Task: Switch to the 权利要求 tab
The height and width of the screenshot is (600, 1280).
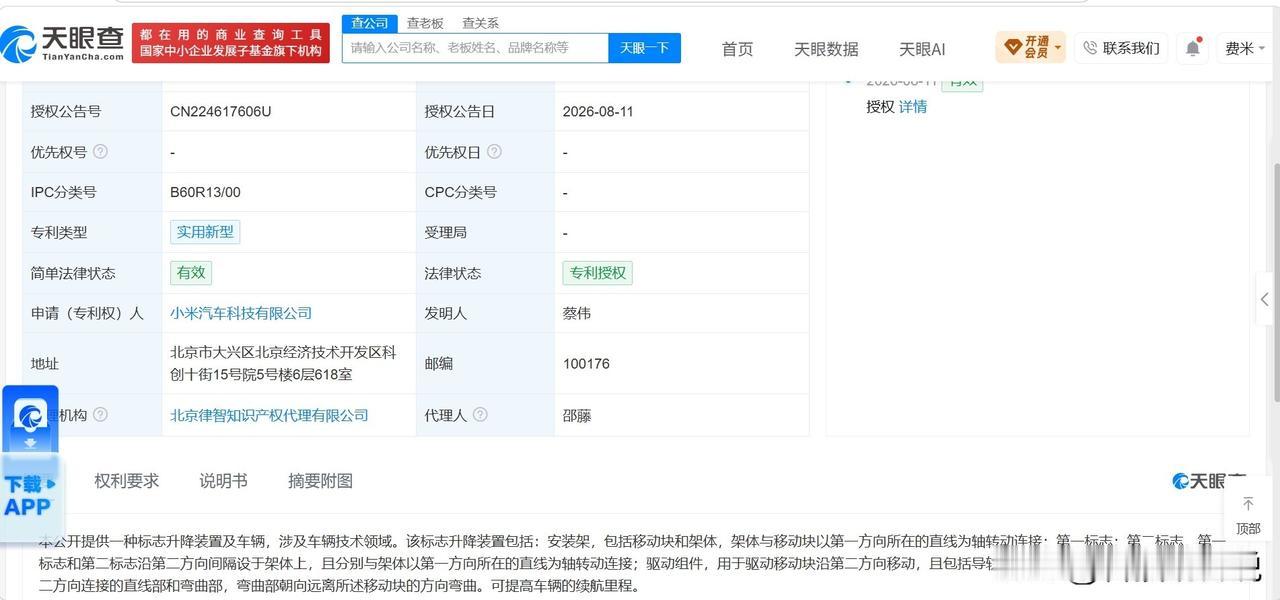Action: (x=127, y=481)
